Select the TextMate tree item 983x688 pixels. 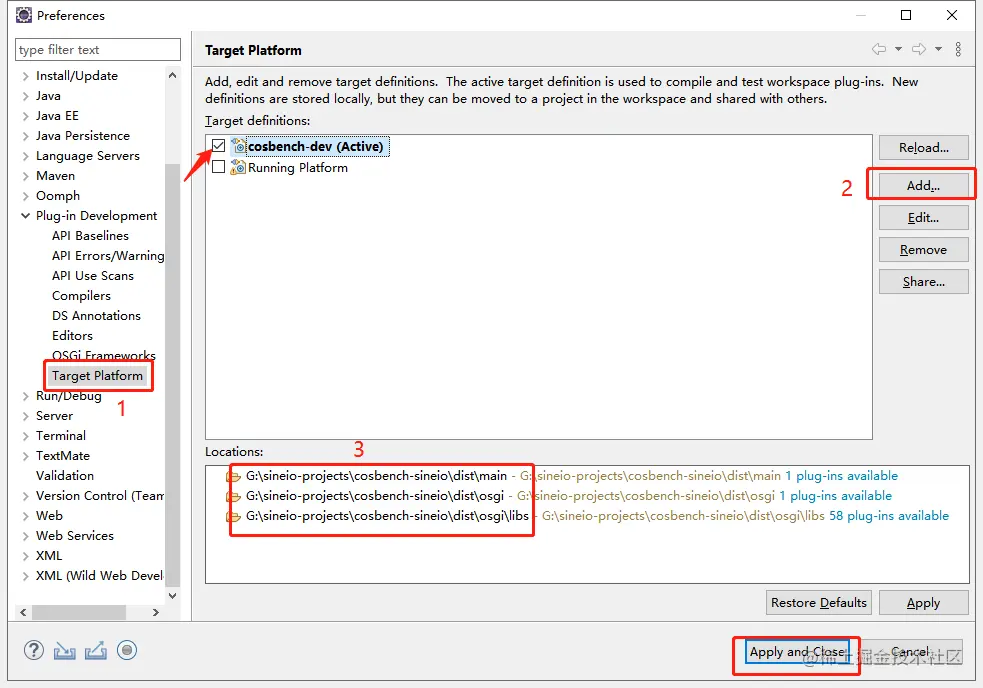(x=63, y=456)
